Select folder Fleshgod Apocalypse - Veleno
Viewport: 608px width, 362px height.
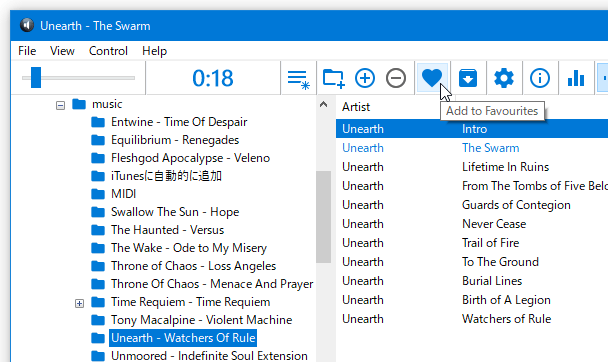190,158
